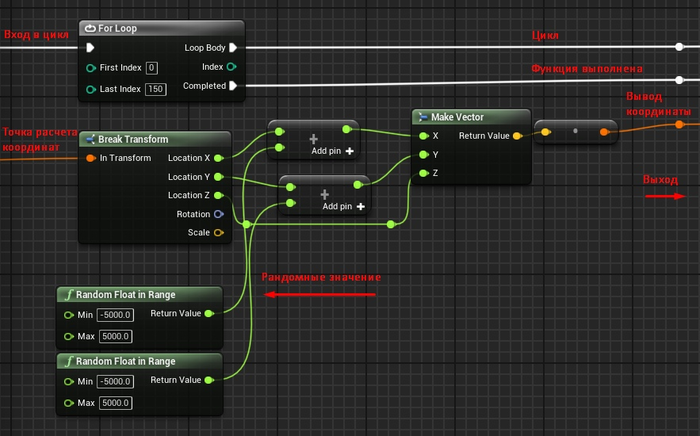Image resolution: width=700 pixels, height=436 pixels.
Task: Click the Last Index value field showing 150
Action: coord(155,89)
